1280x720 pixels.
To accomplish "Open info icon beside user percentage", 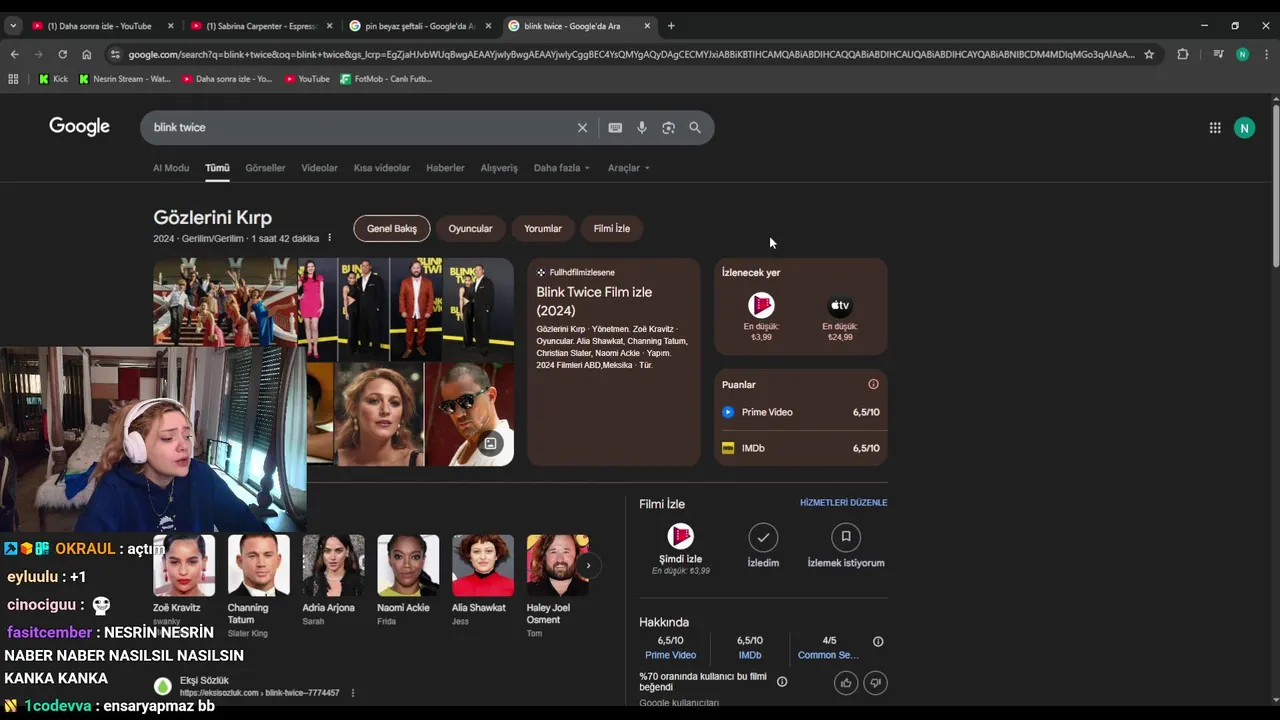I will coord(782,682).
